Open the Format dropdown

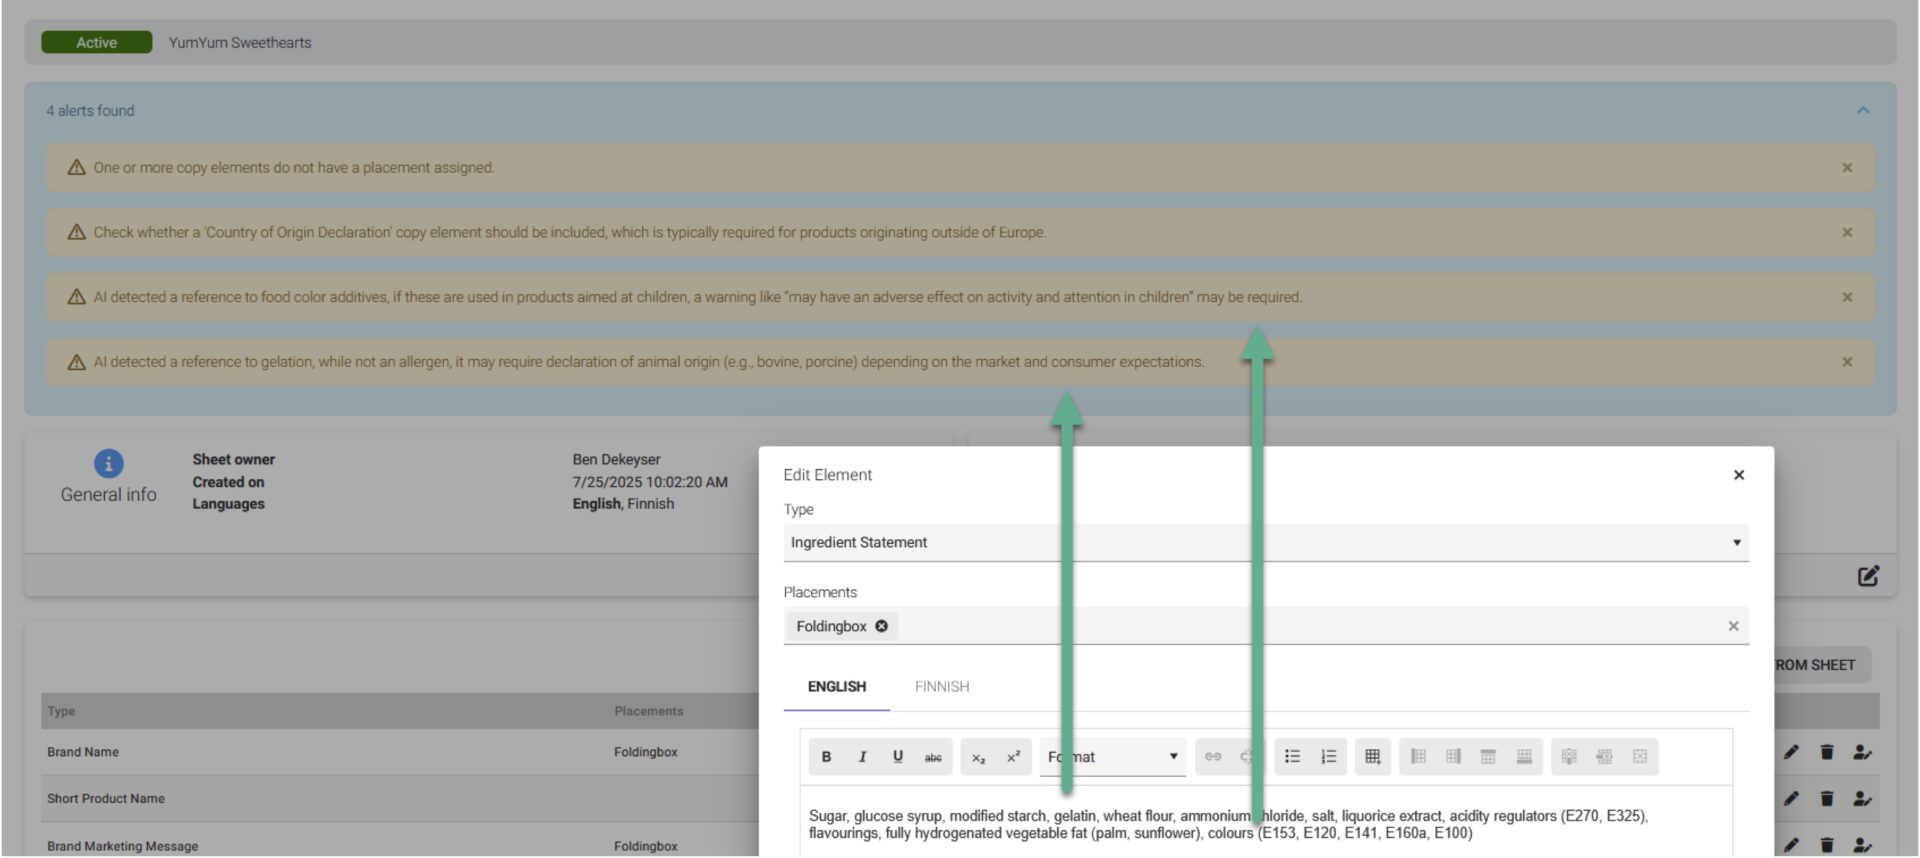pyautogui.click(x=1112, y=757)
